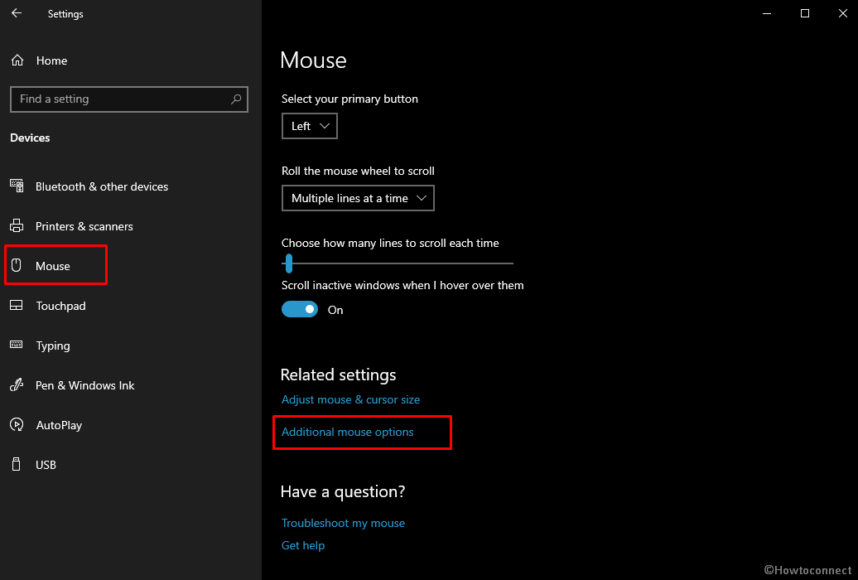Viewport: 858px width, 580px height.
Task: Click the Find a setting search box
Action: (128, 99)
